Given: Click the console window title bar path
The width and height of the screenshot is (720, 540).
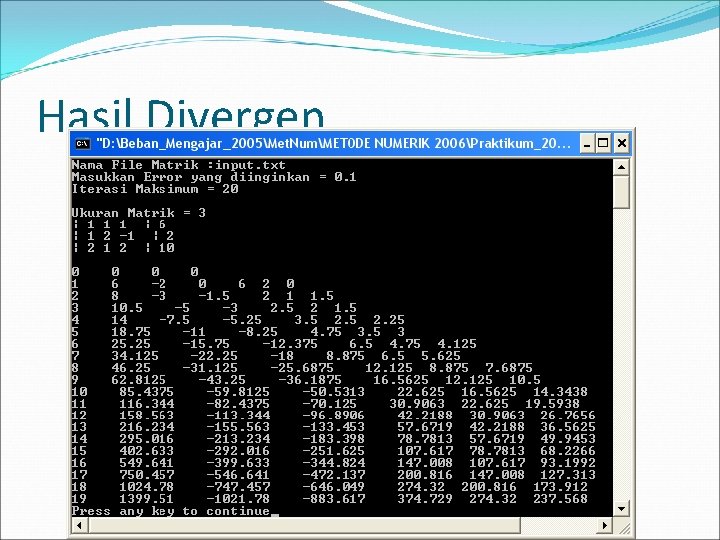Looking at the screenshot, I should click(334, 144).
